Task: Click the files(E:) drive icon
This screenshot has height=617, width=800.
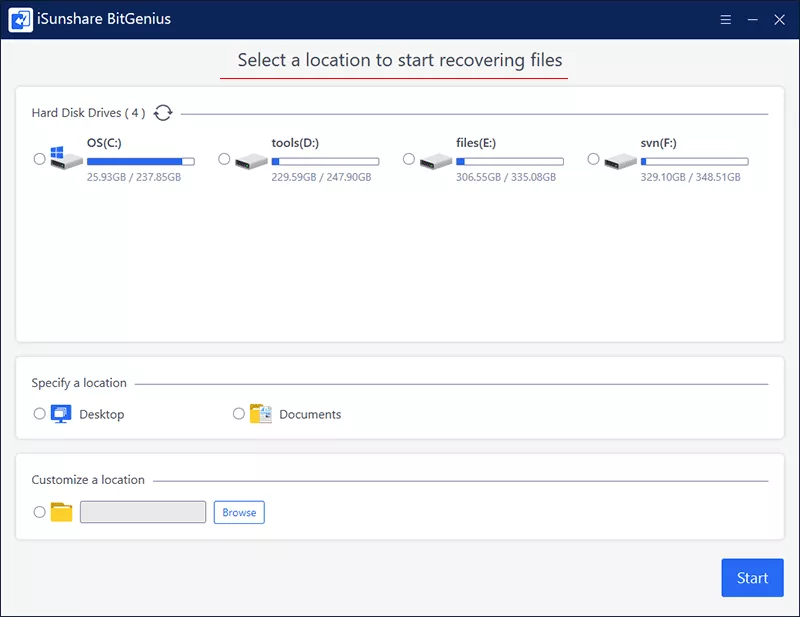Action: (436, 161)
